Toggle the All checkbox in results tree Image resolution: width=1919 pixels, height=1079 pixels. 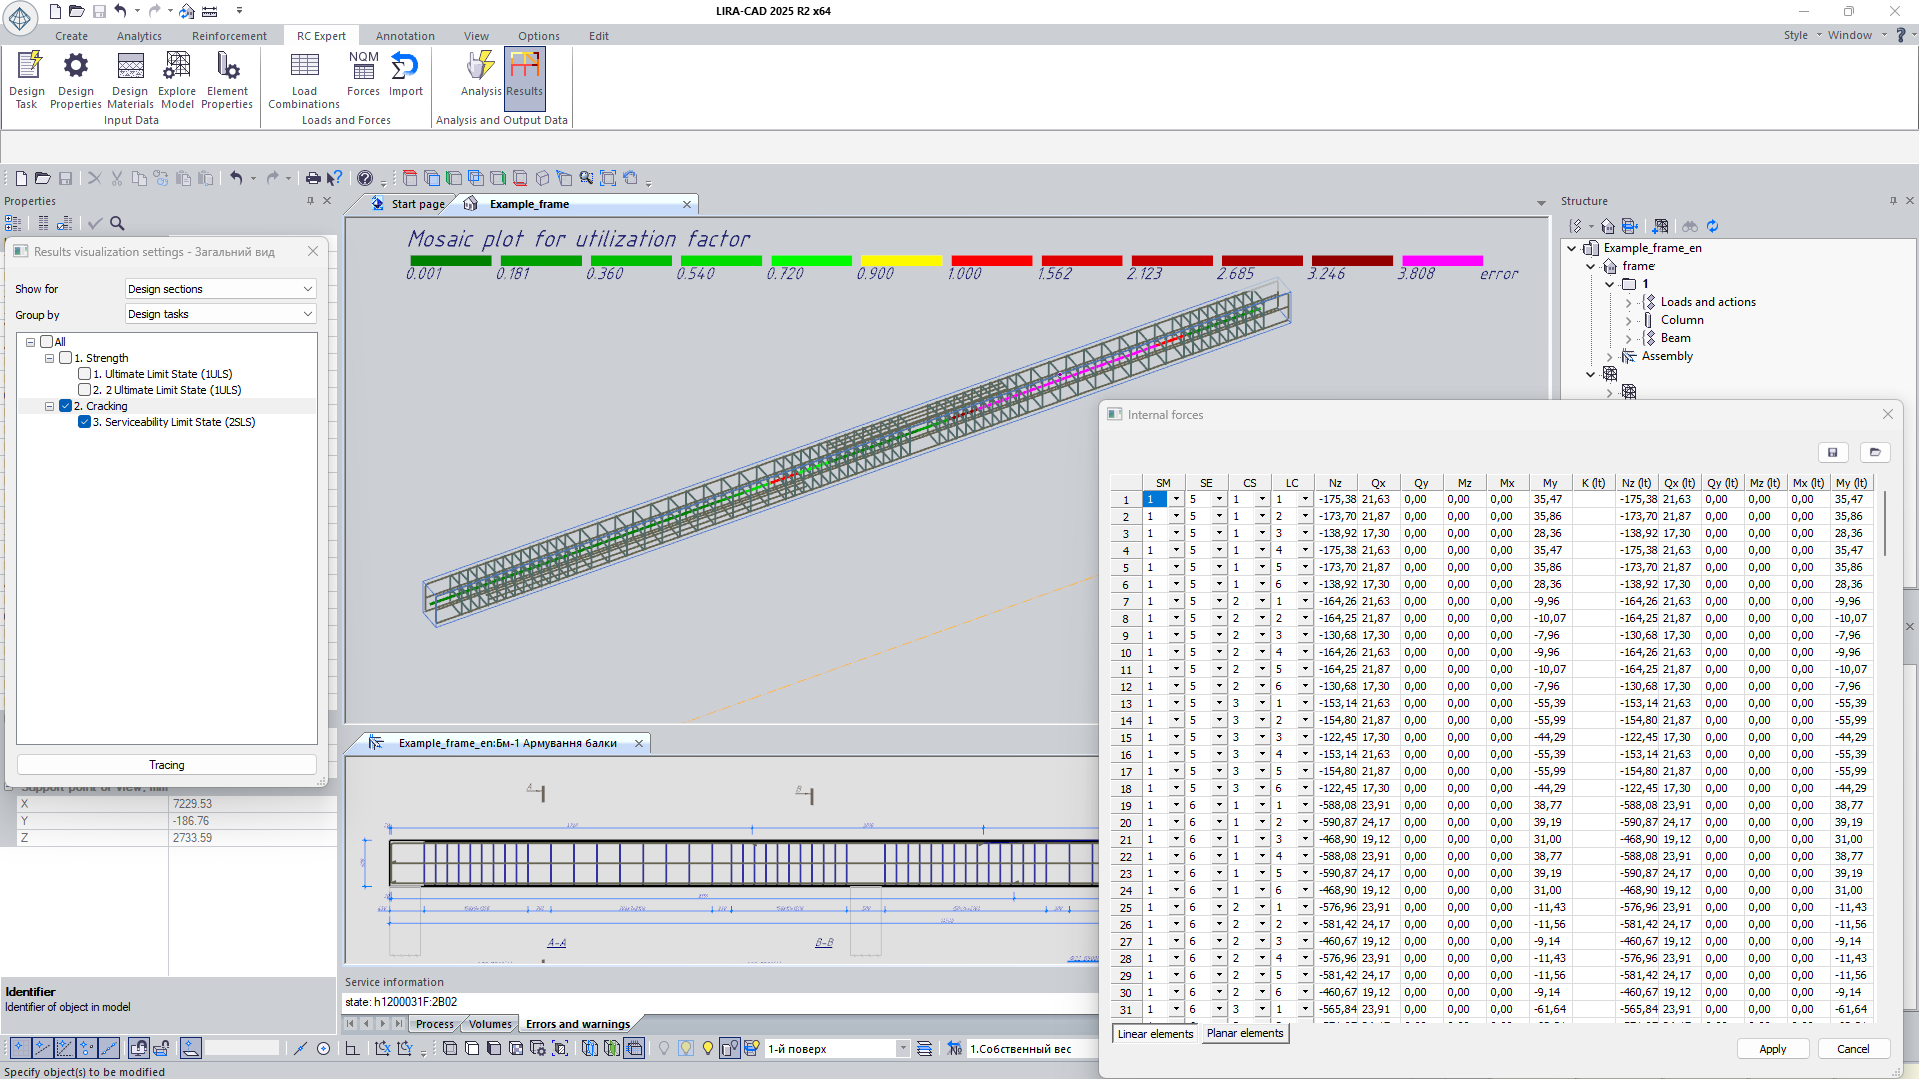pos(47,342)
